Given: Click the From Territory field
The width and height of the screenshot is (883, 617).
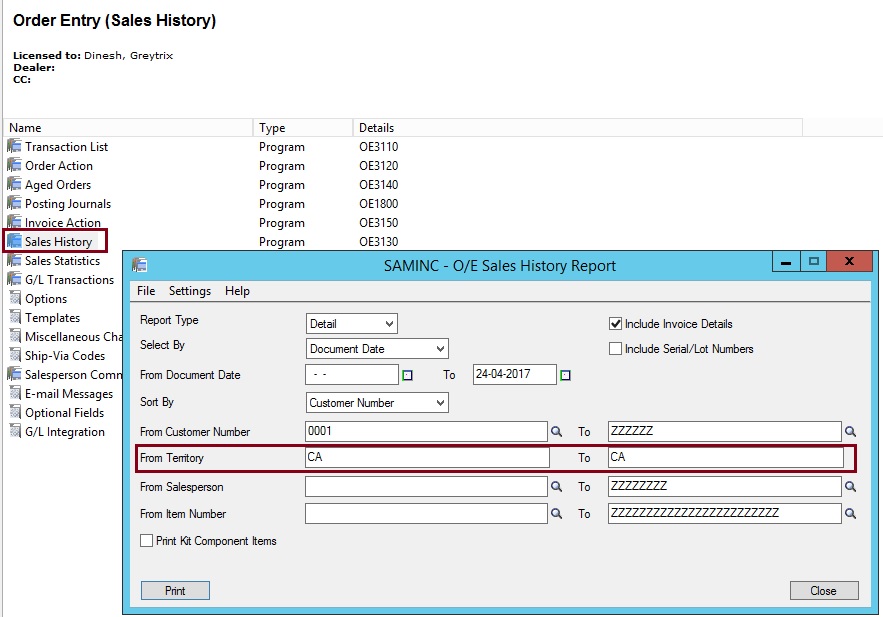Looking at the screenshot, I should (x=427, y=457).
